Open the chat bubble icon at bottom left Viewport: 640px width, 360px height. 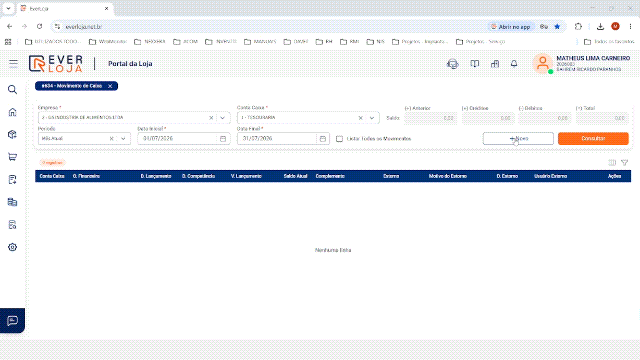pyautogui.click(x=12, y=320)
